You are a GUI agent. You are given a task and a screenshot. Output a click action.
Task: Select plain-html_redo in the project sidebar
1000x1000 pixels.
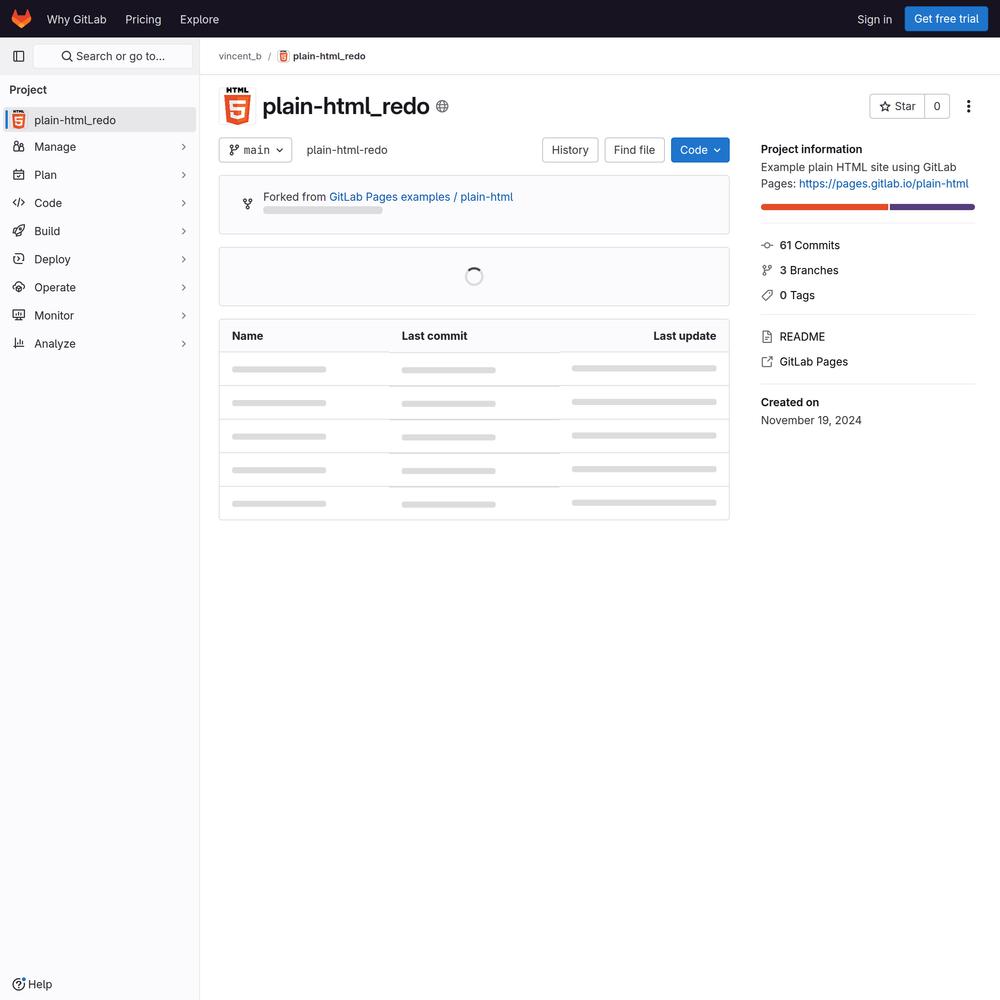click(100, 120)
